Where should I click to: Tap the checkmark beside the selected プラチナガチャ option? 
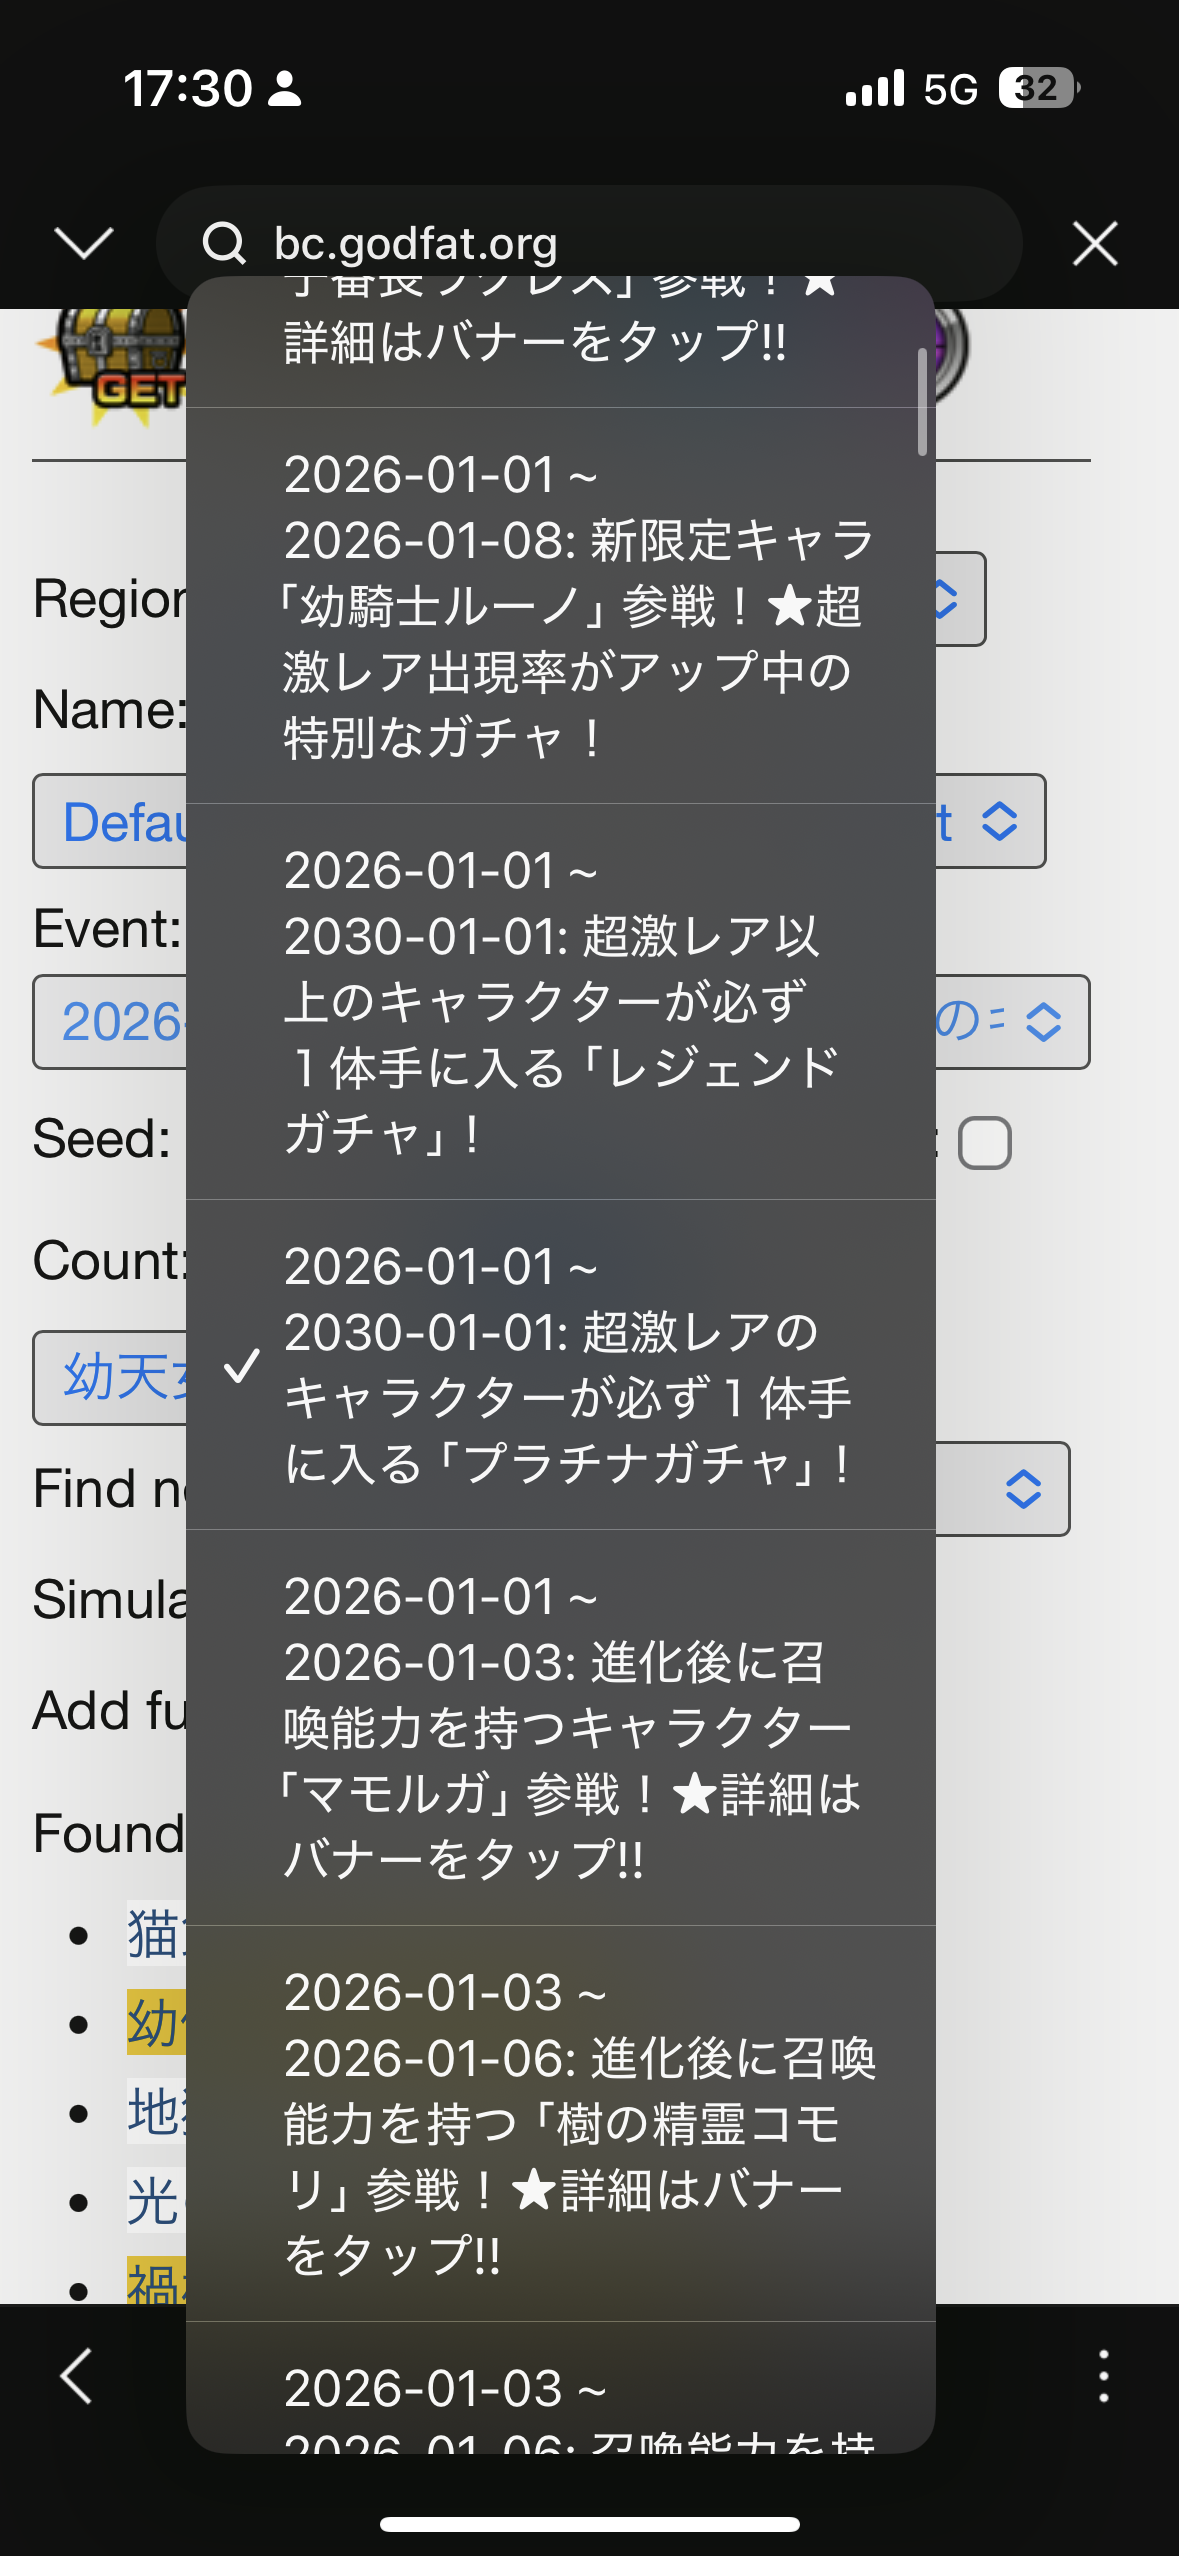pos(242,1365)
